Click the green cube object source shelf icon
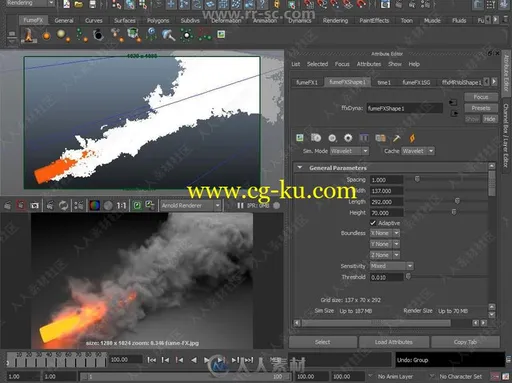Image resolution: width=512 pixels, height=383 pixels. click(133, 35)
